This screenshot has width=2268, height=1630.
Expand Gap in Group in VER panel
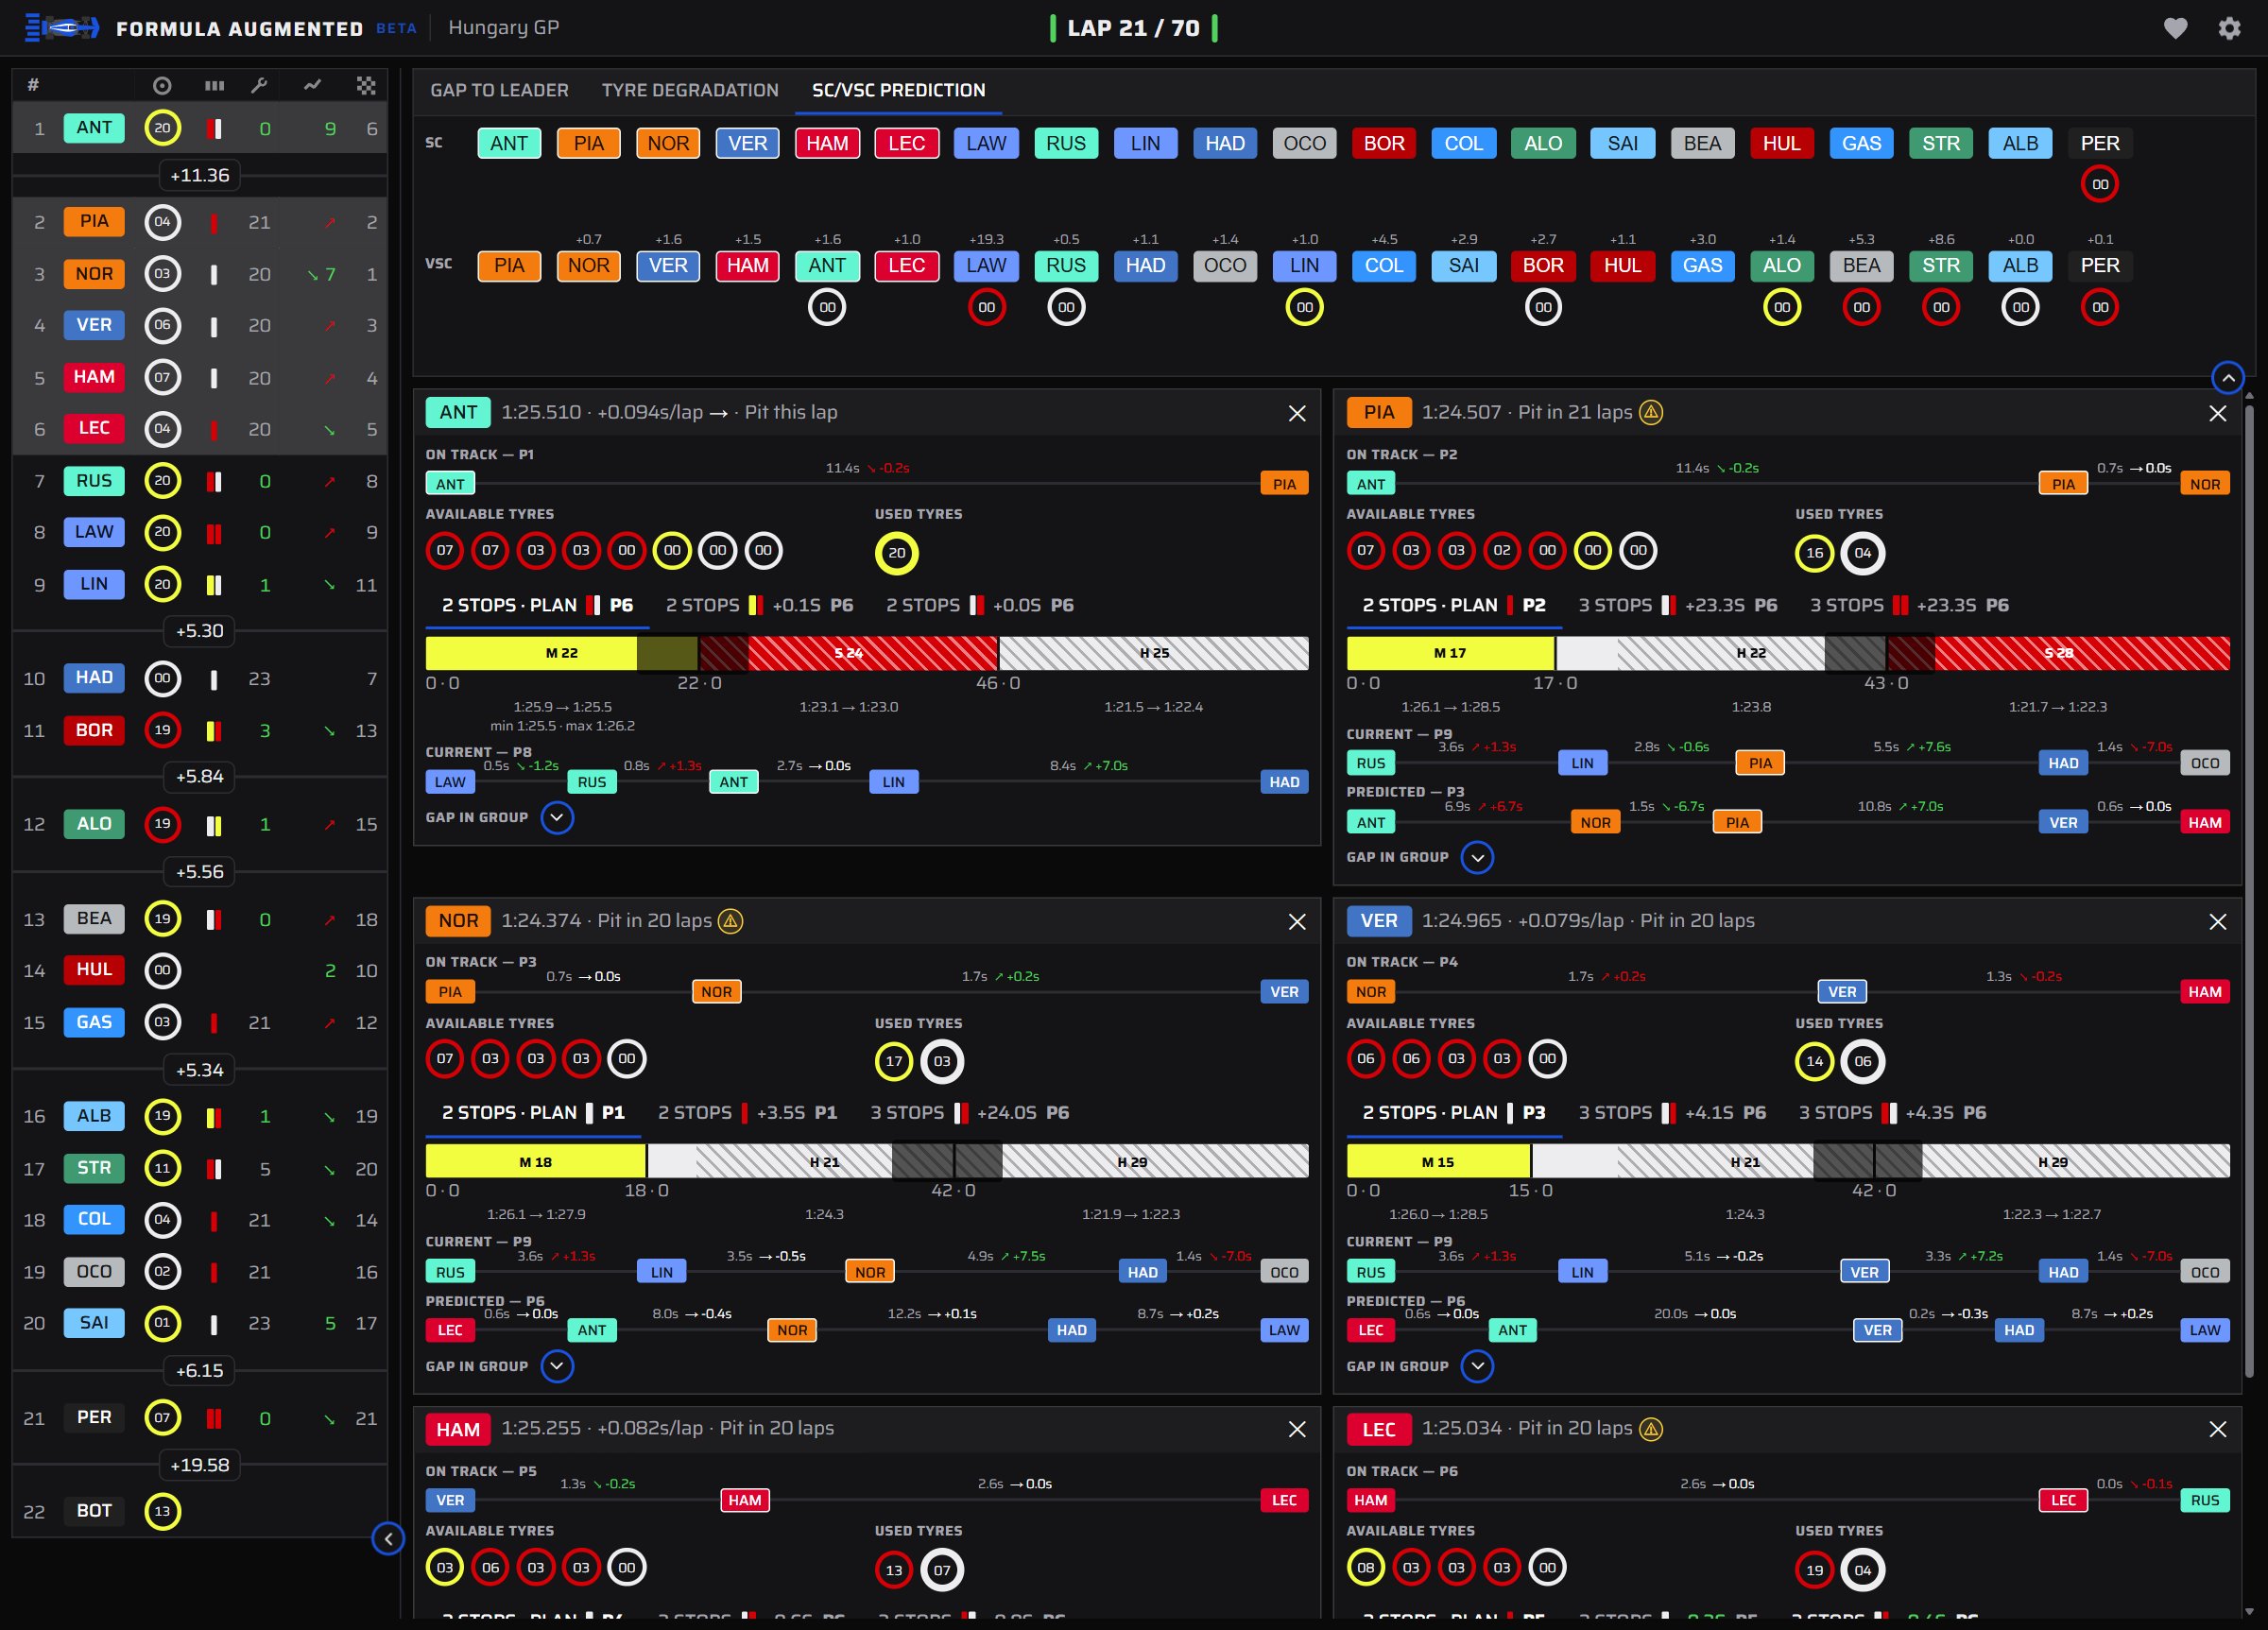(1477, 1365)
